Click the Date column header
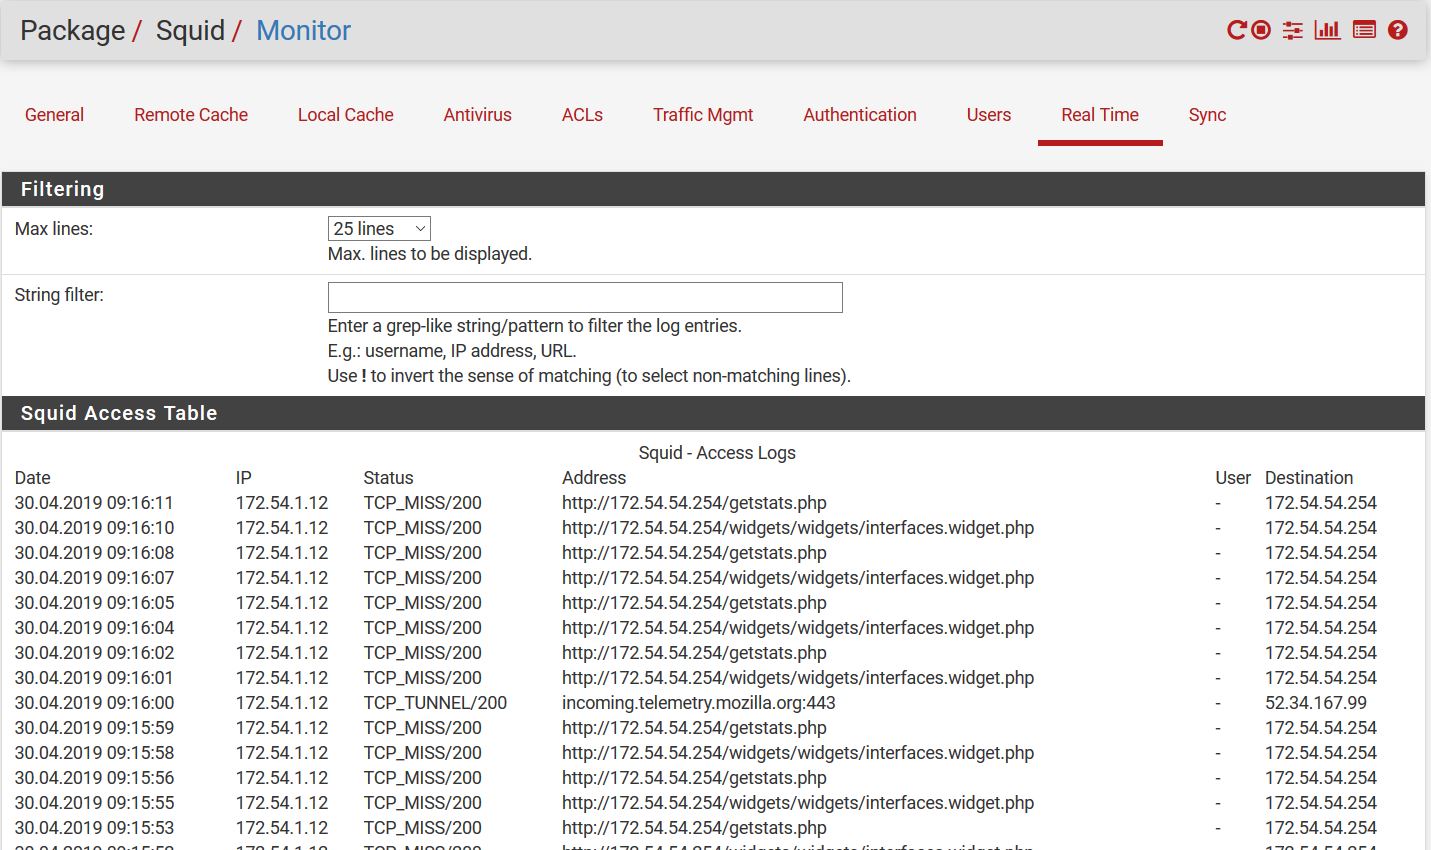Viewport: 1431px width, 850px height. tap(33, 478)
